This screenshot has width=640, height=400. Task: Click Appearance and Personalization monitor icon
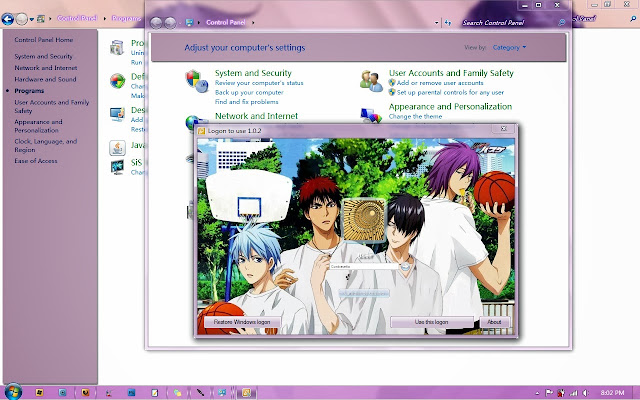(x=371, y=116)
